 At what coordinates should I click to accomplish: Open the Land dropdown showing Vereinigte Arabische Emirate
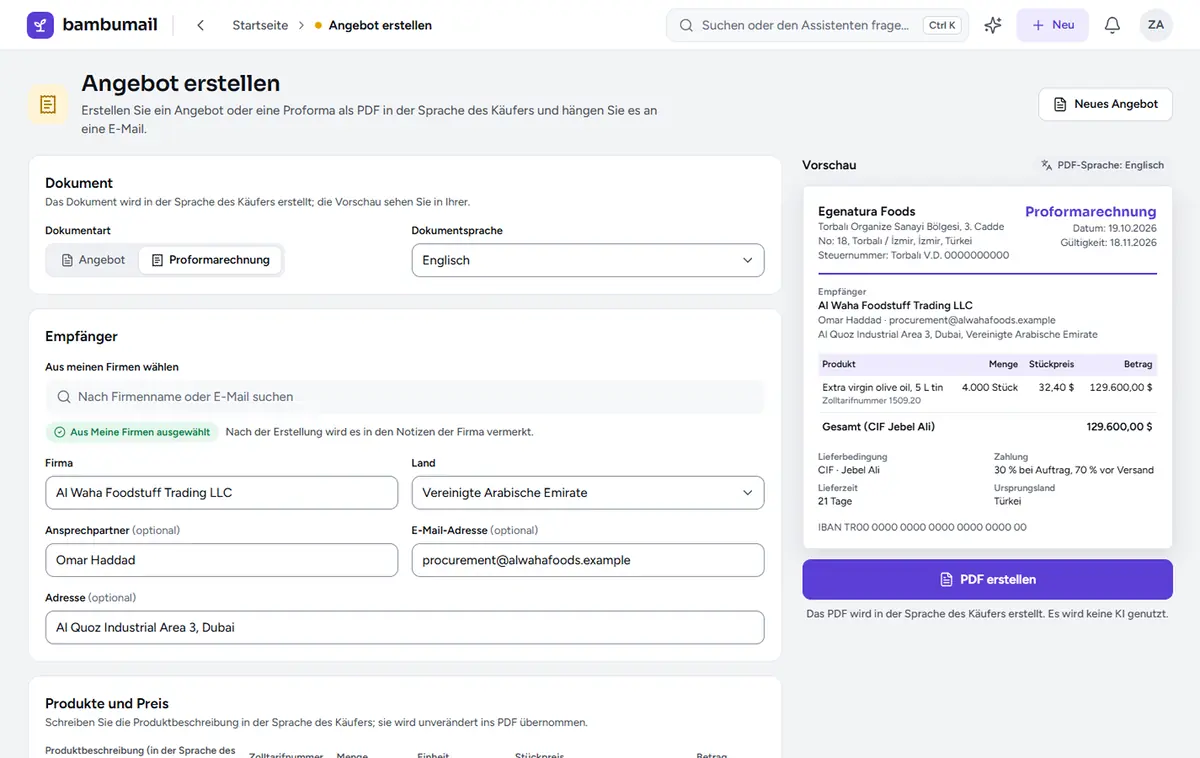[588, 493]
